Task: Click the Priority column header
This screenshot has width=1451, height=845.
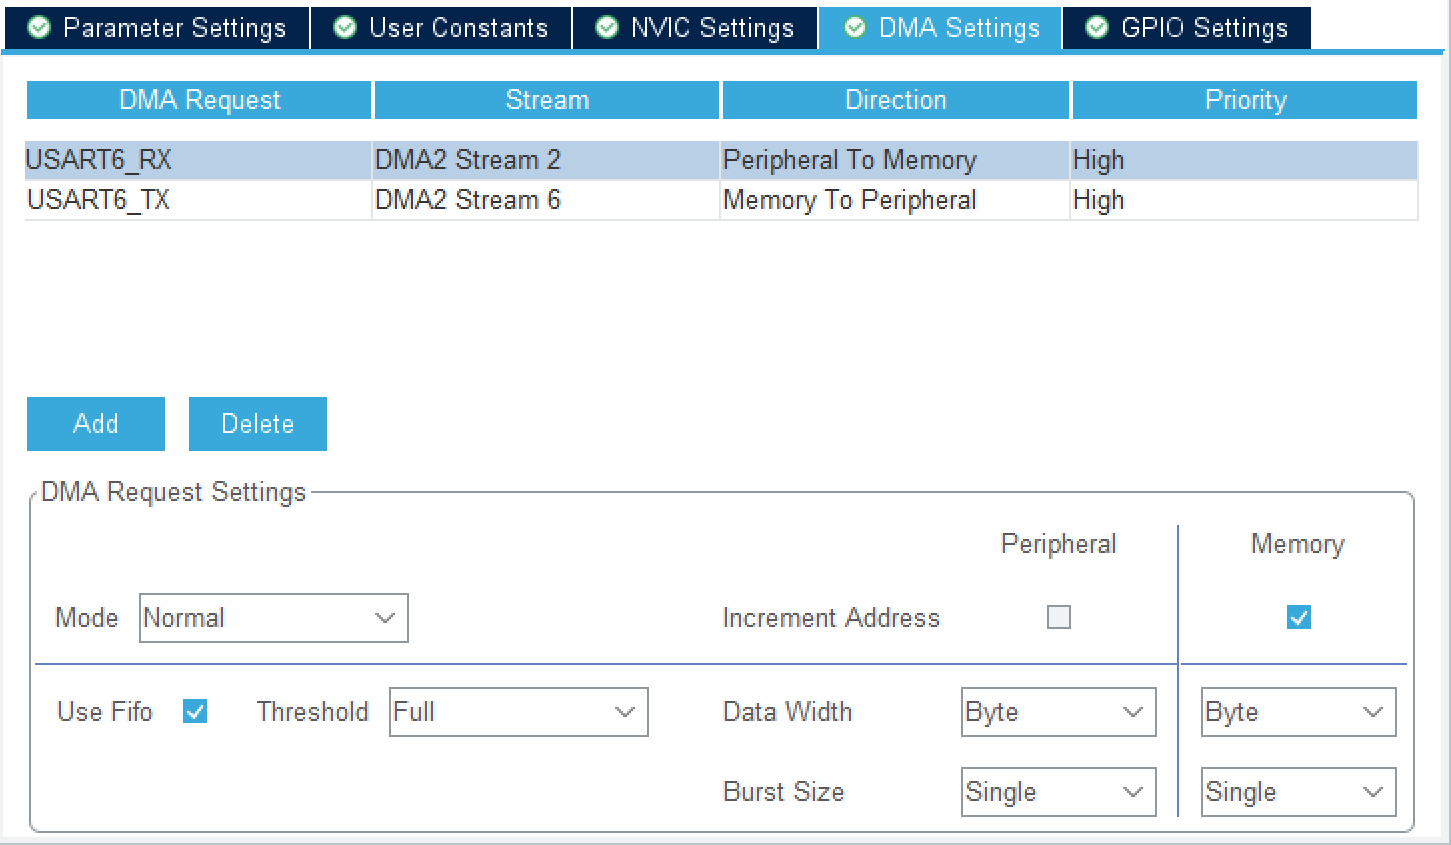Action: click(1245, 100)
